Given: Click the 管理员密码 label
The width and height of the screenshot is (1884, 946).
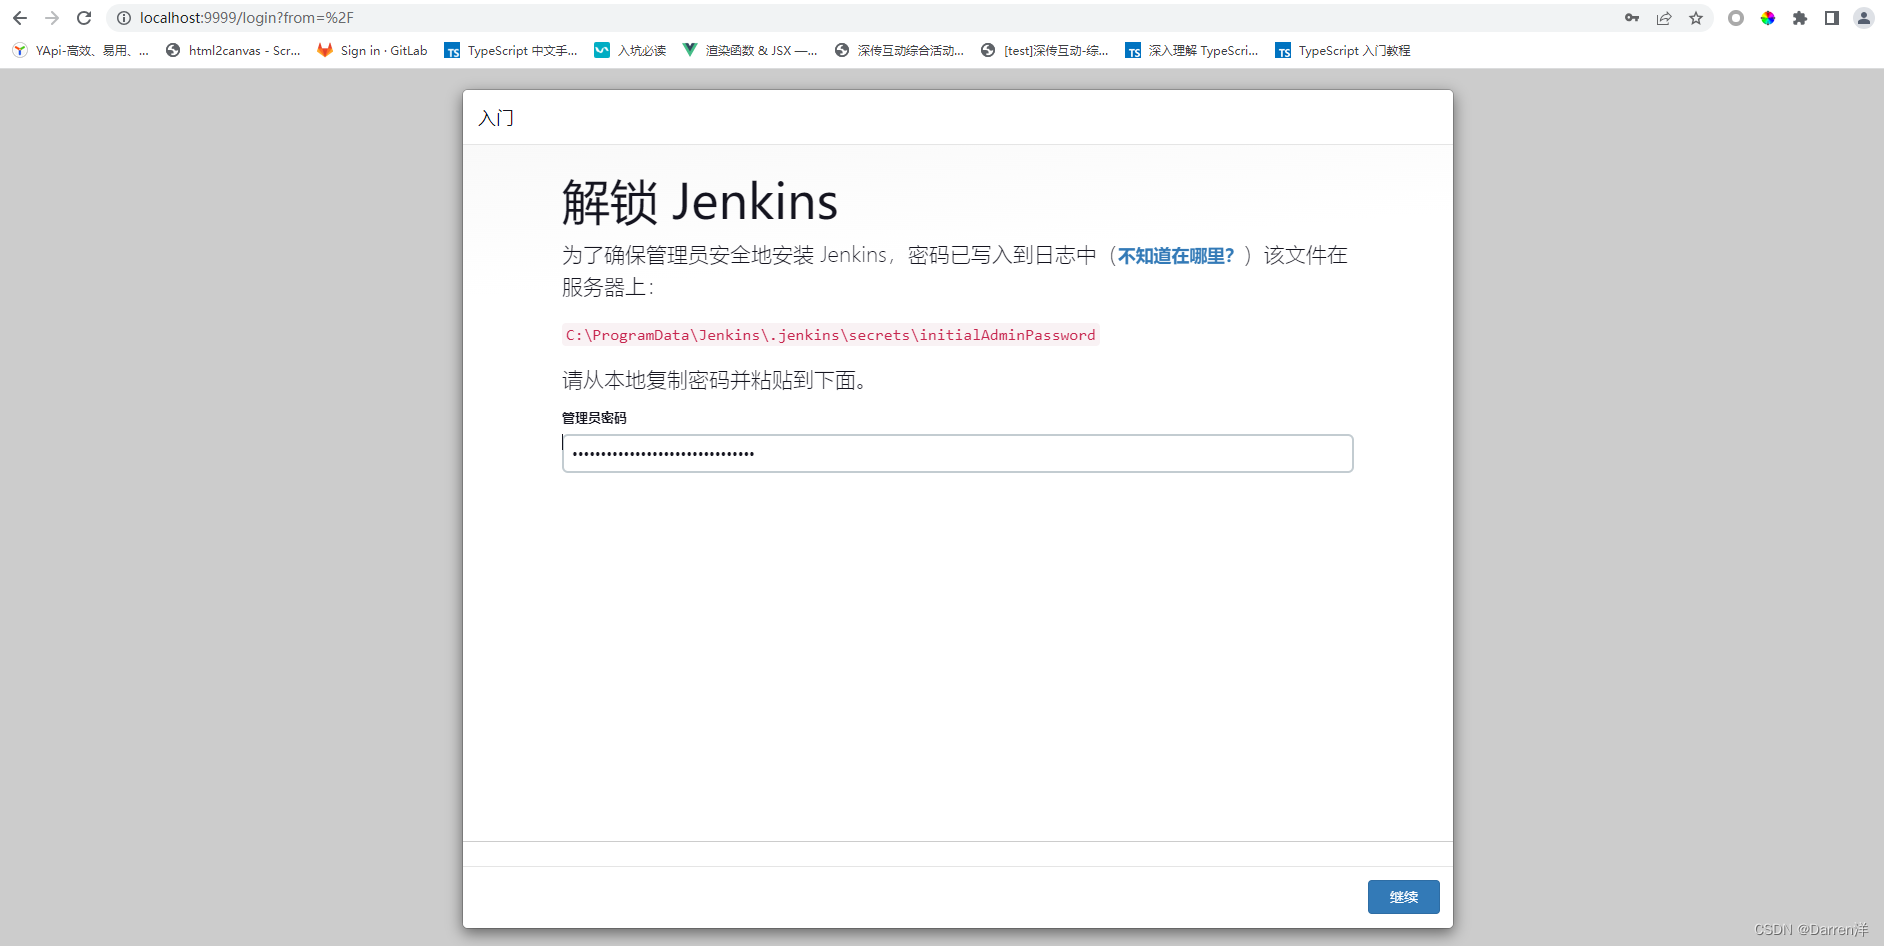Looking at the screenshot, I should (x=594, y=418).
